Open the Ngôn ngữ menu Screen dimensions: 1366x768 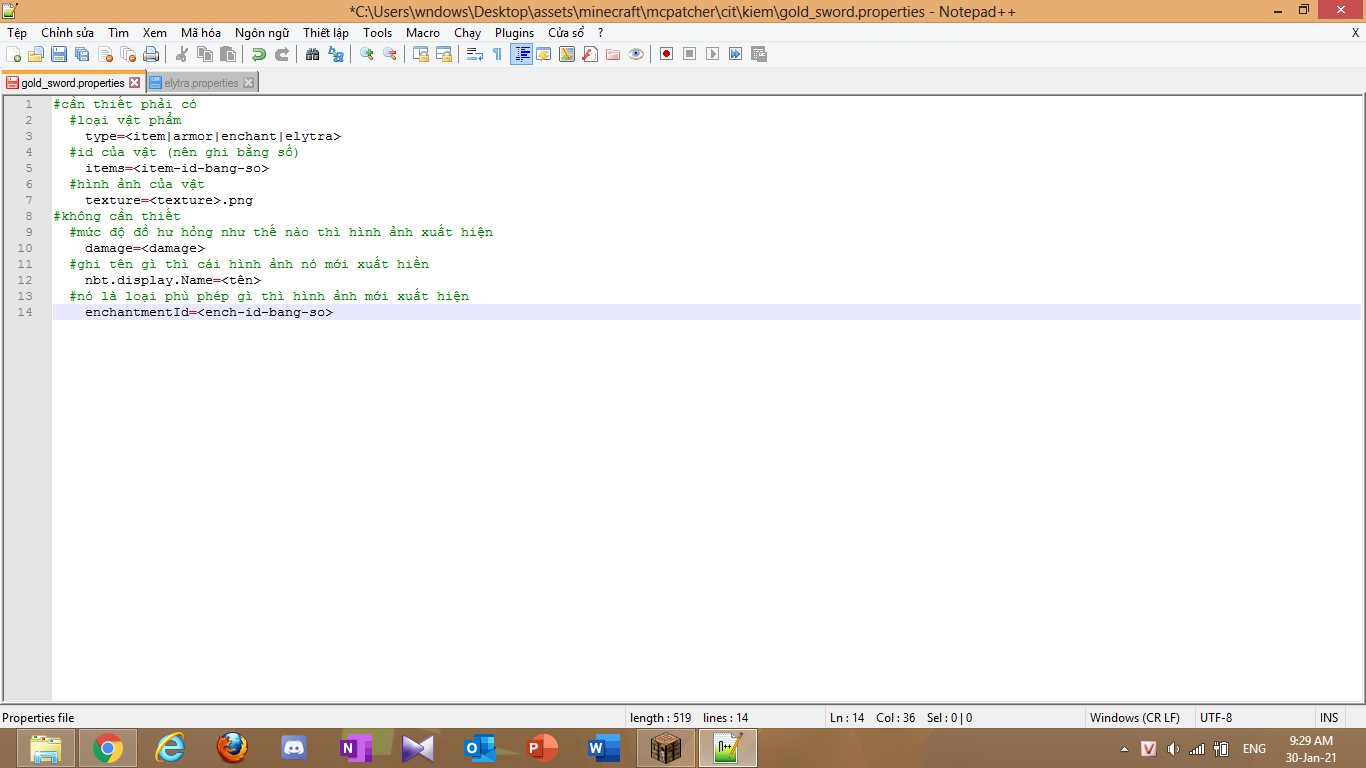262,33
